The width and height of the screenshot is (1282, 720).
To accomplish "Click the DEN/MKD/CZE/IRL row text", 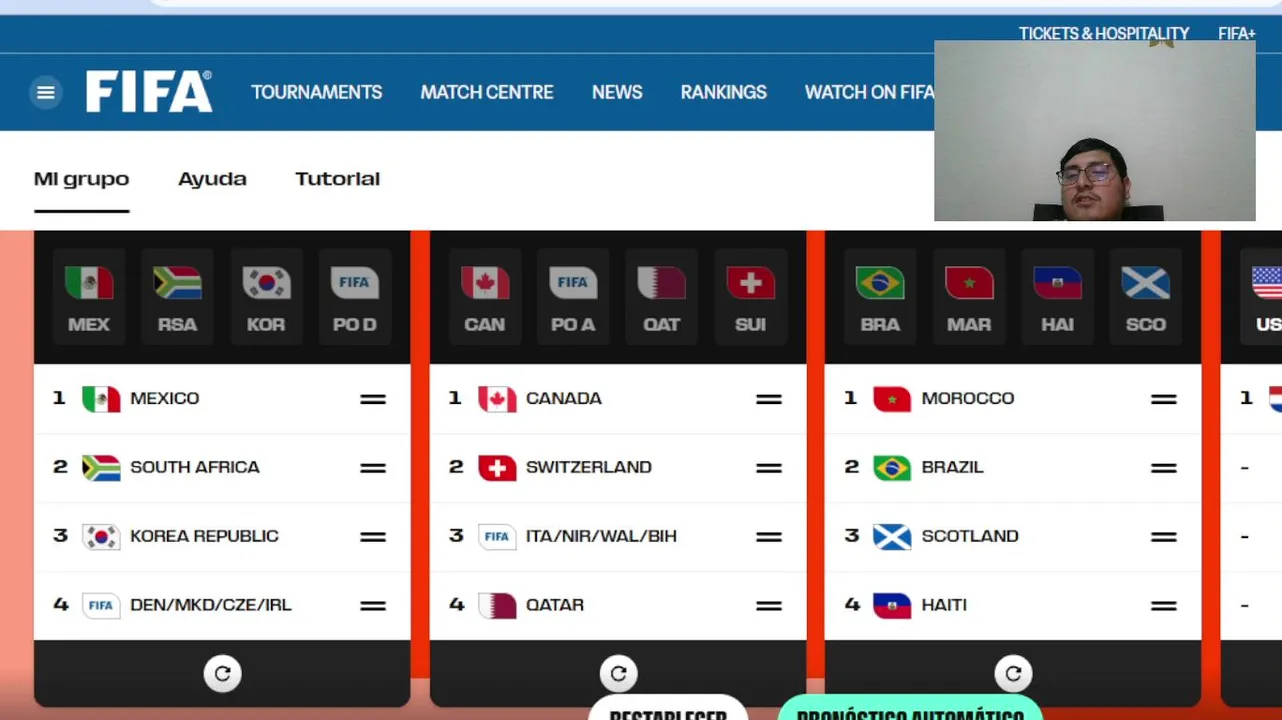I will (211, 605).
